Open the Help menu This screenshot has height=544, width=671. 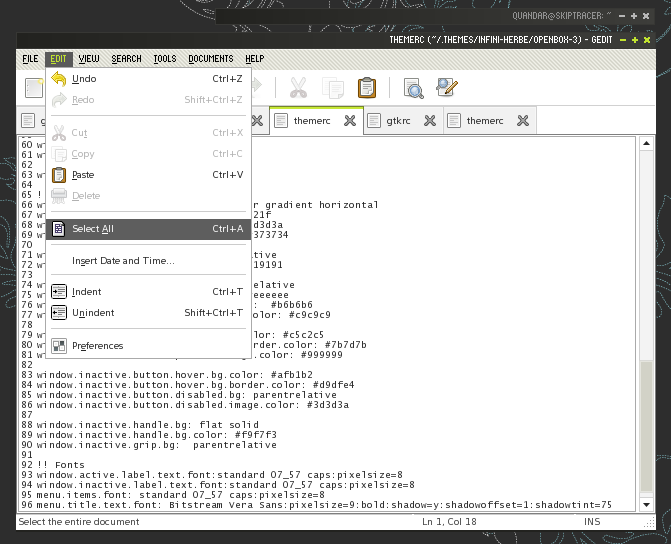[x=255, y=59]
